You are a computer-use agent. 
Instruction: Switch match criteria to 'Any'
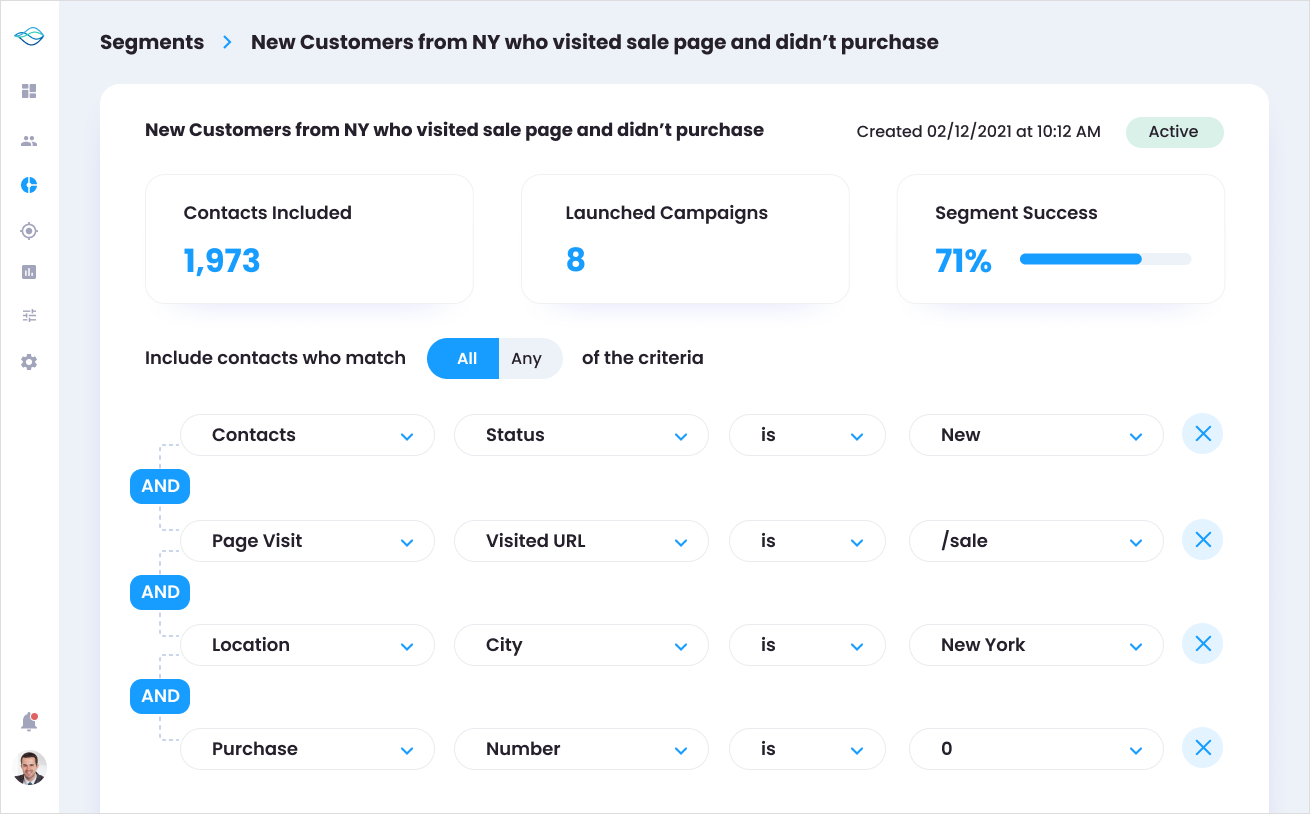(x=526, y=359)
